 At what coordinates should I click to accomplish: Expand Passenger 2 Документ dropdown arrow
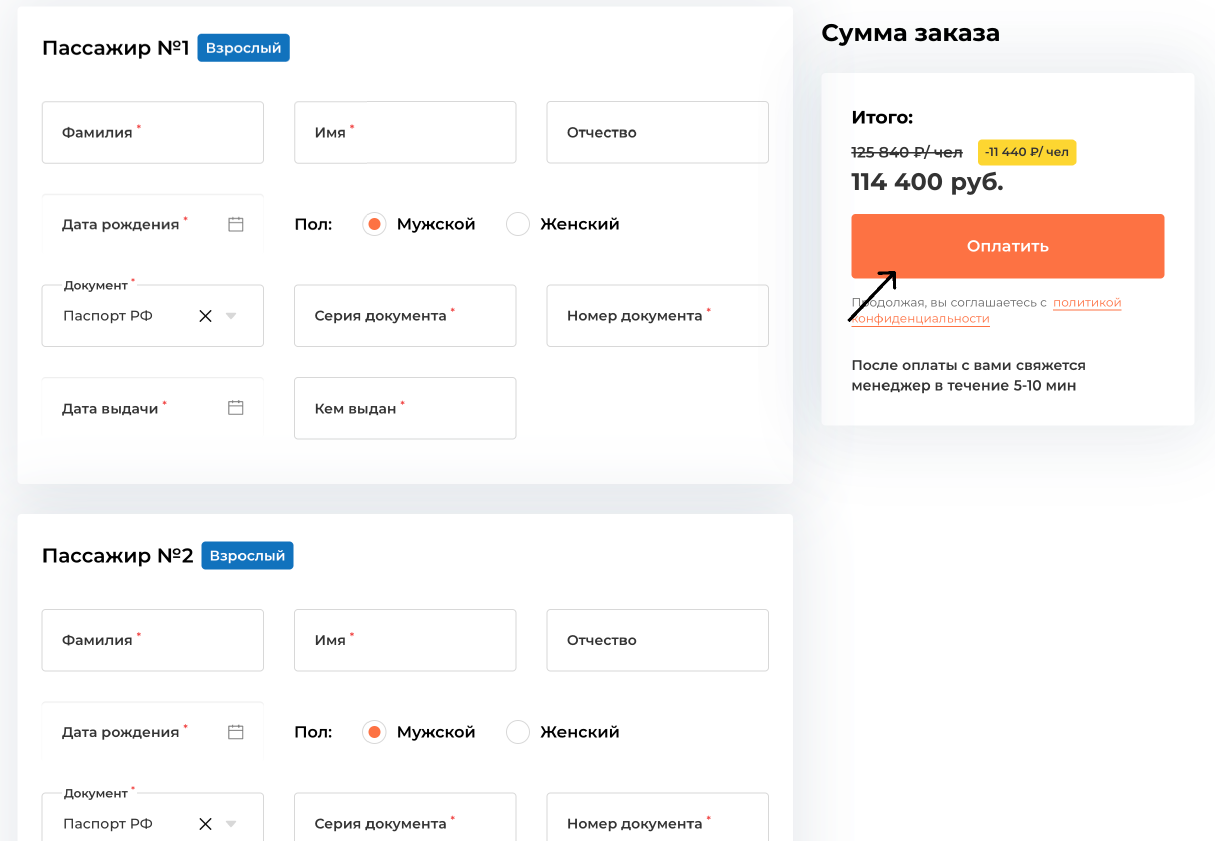231,824
